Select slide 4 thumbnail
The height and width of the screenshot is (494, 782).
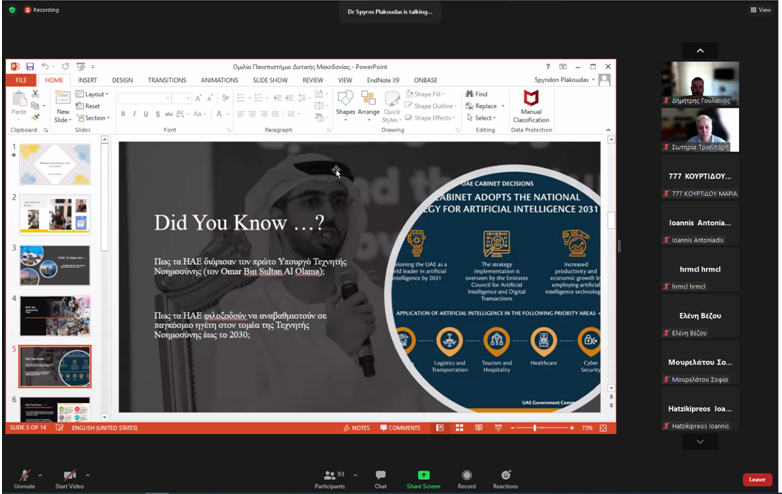(55, 316)
